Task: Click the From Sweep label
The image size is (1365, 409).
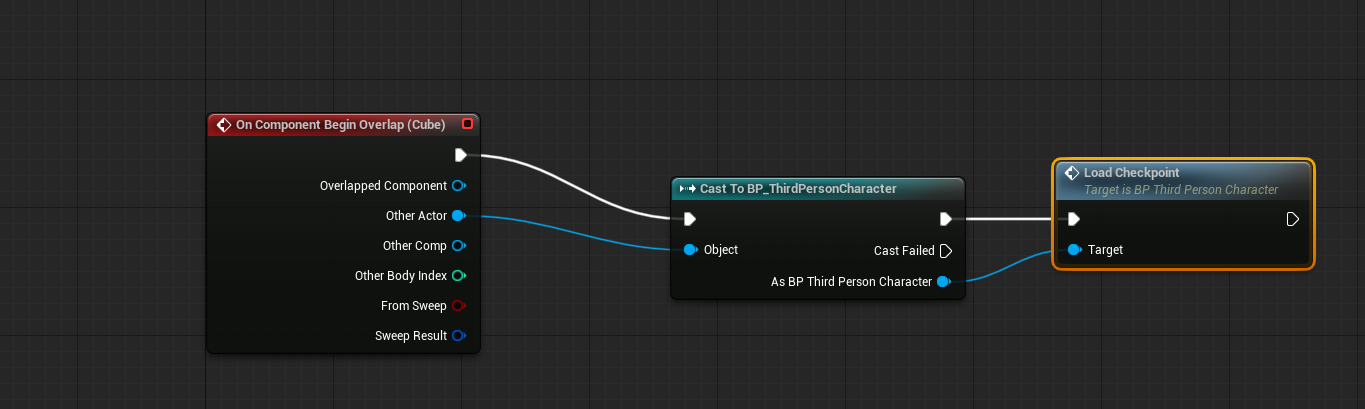Action: tap(414, 306)
